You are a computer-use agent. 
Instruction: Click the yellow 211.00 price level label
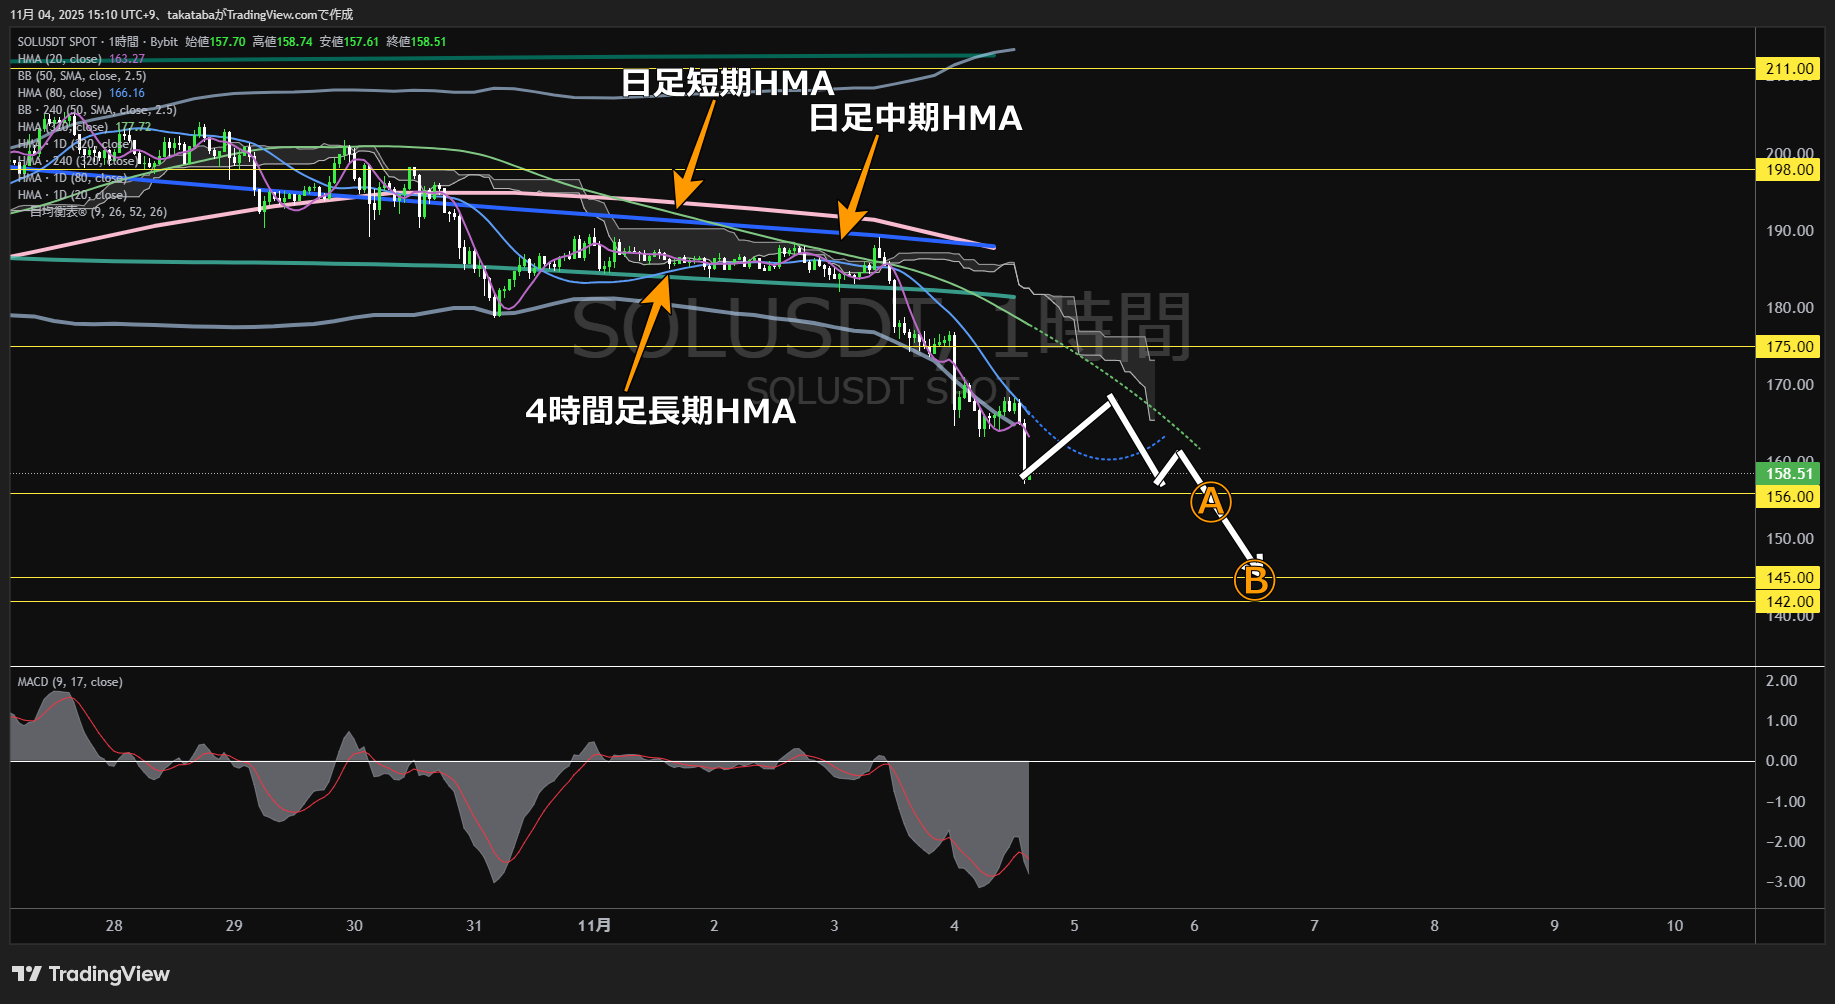(1789, 69)
